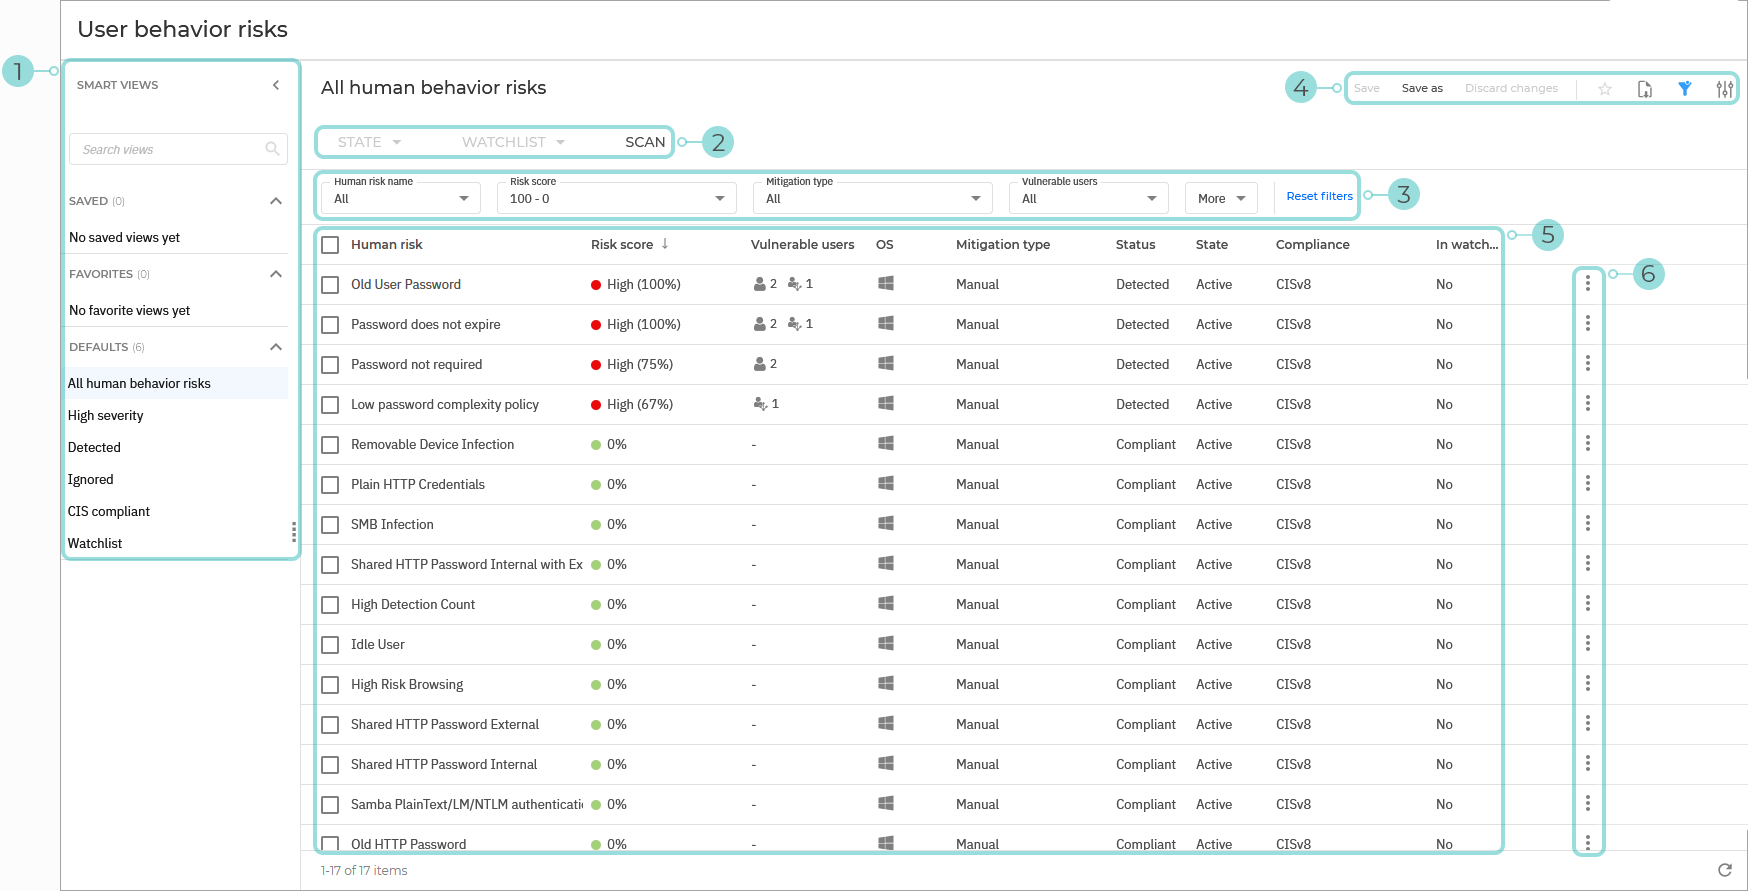The width and height of the screenshot is (1748, 891).
Task: Open the Human risk name dropdown
Action: coord(401,198)
